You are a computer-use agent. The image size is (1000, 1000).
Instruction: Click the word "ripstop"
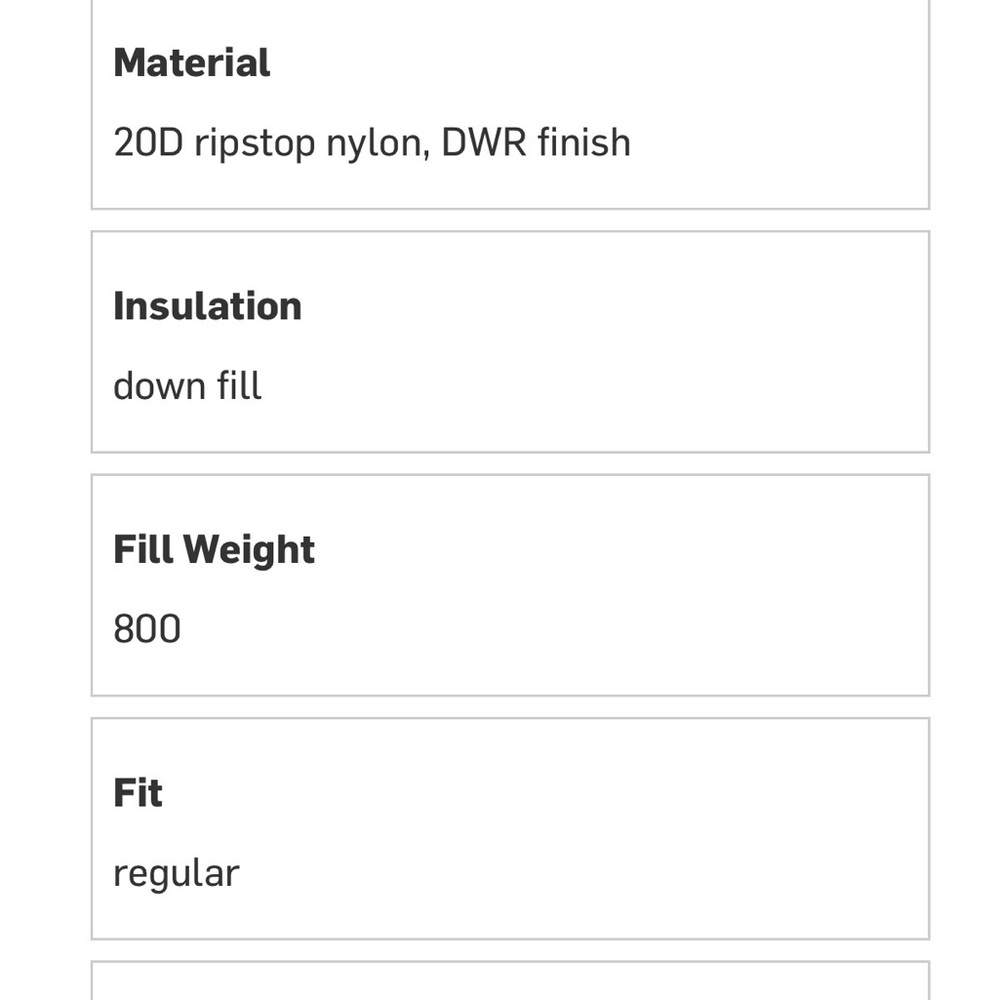255,143
